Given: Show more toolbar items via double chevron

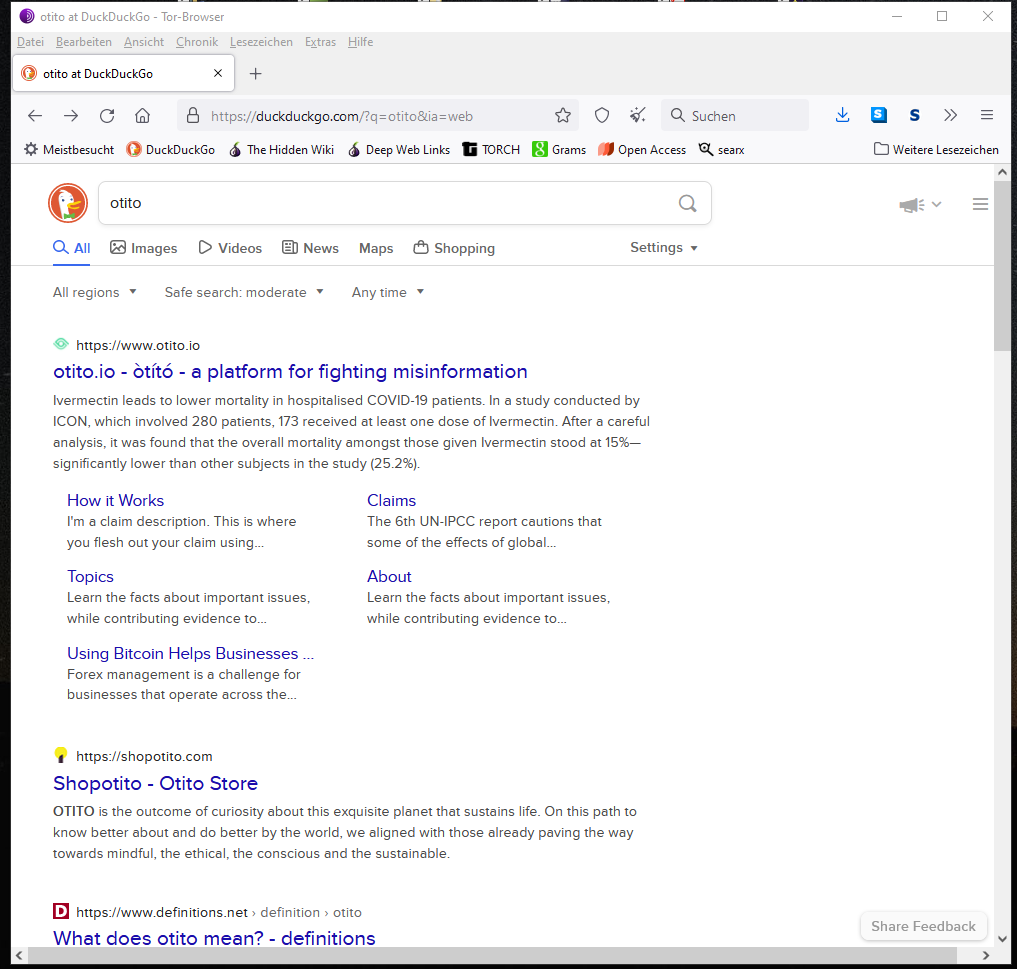Looking at the screenshot, I should pos(951,115).
